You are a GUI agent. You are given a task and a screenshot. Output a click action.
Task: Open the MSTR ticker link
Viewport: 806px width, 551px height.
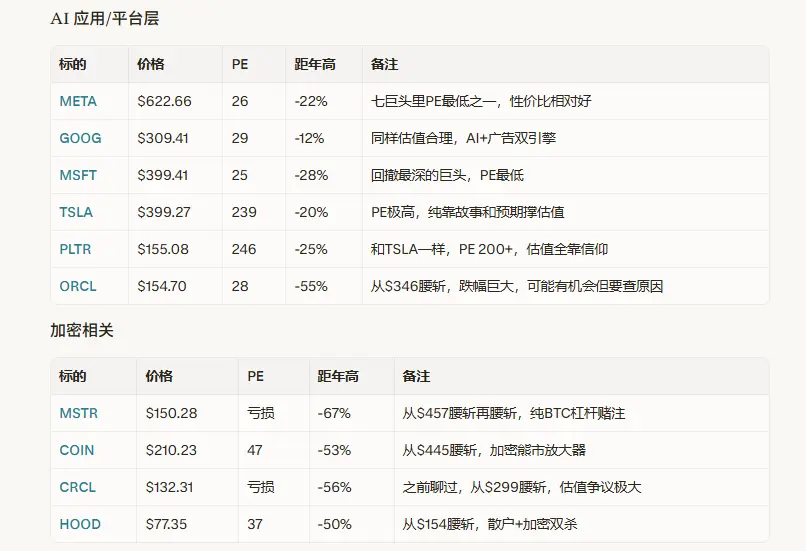coord(79,413)
